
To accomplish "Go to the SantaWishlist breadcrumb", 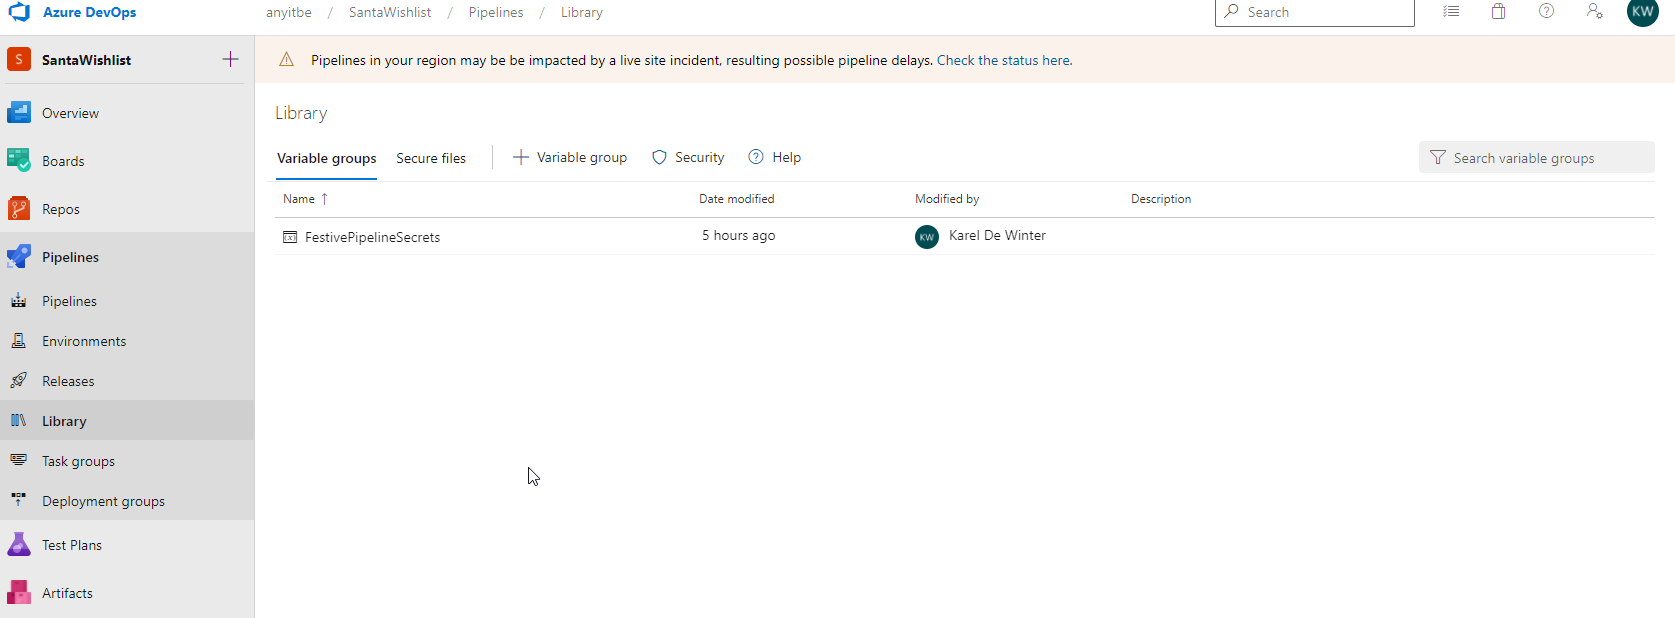I will pyautogui.click(x=390, y=12).
